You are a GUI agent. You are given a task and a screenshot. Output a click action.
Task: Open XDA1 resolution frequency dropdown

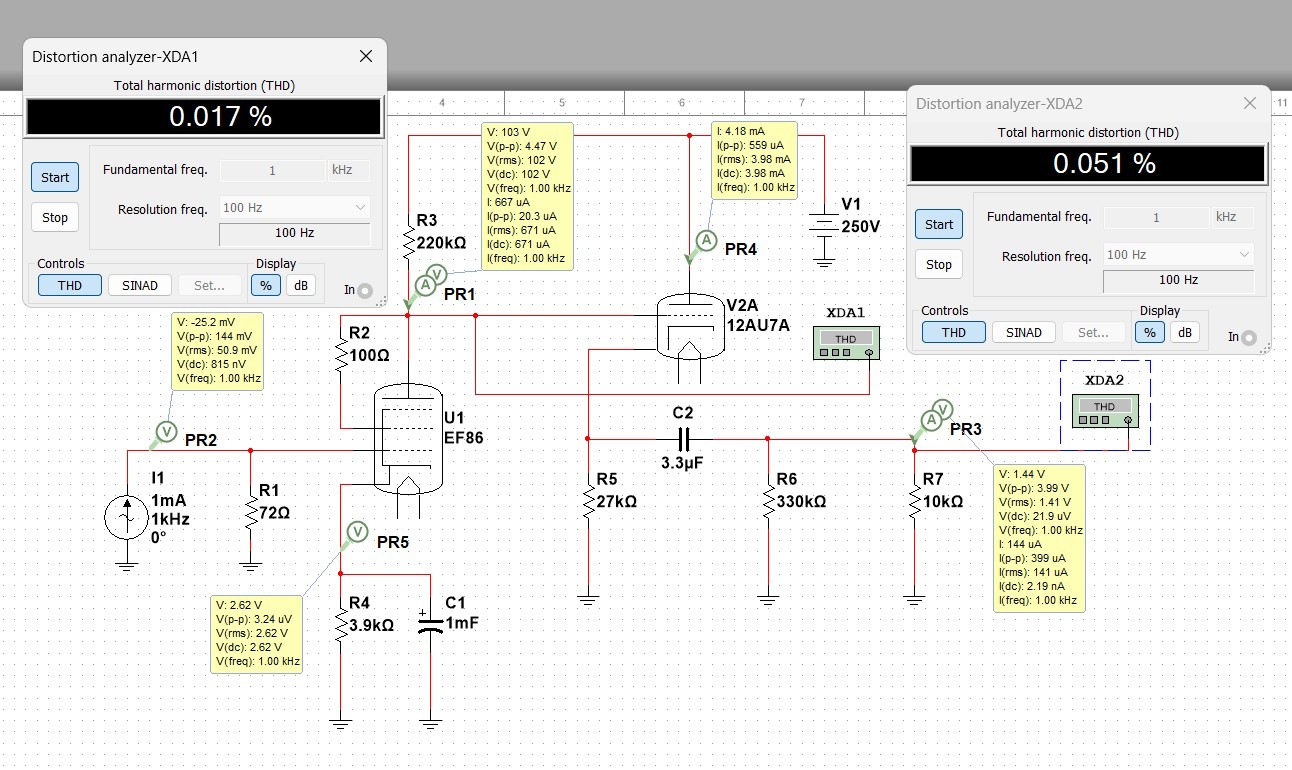(x=294, y=208)
